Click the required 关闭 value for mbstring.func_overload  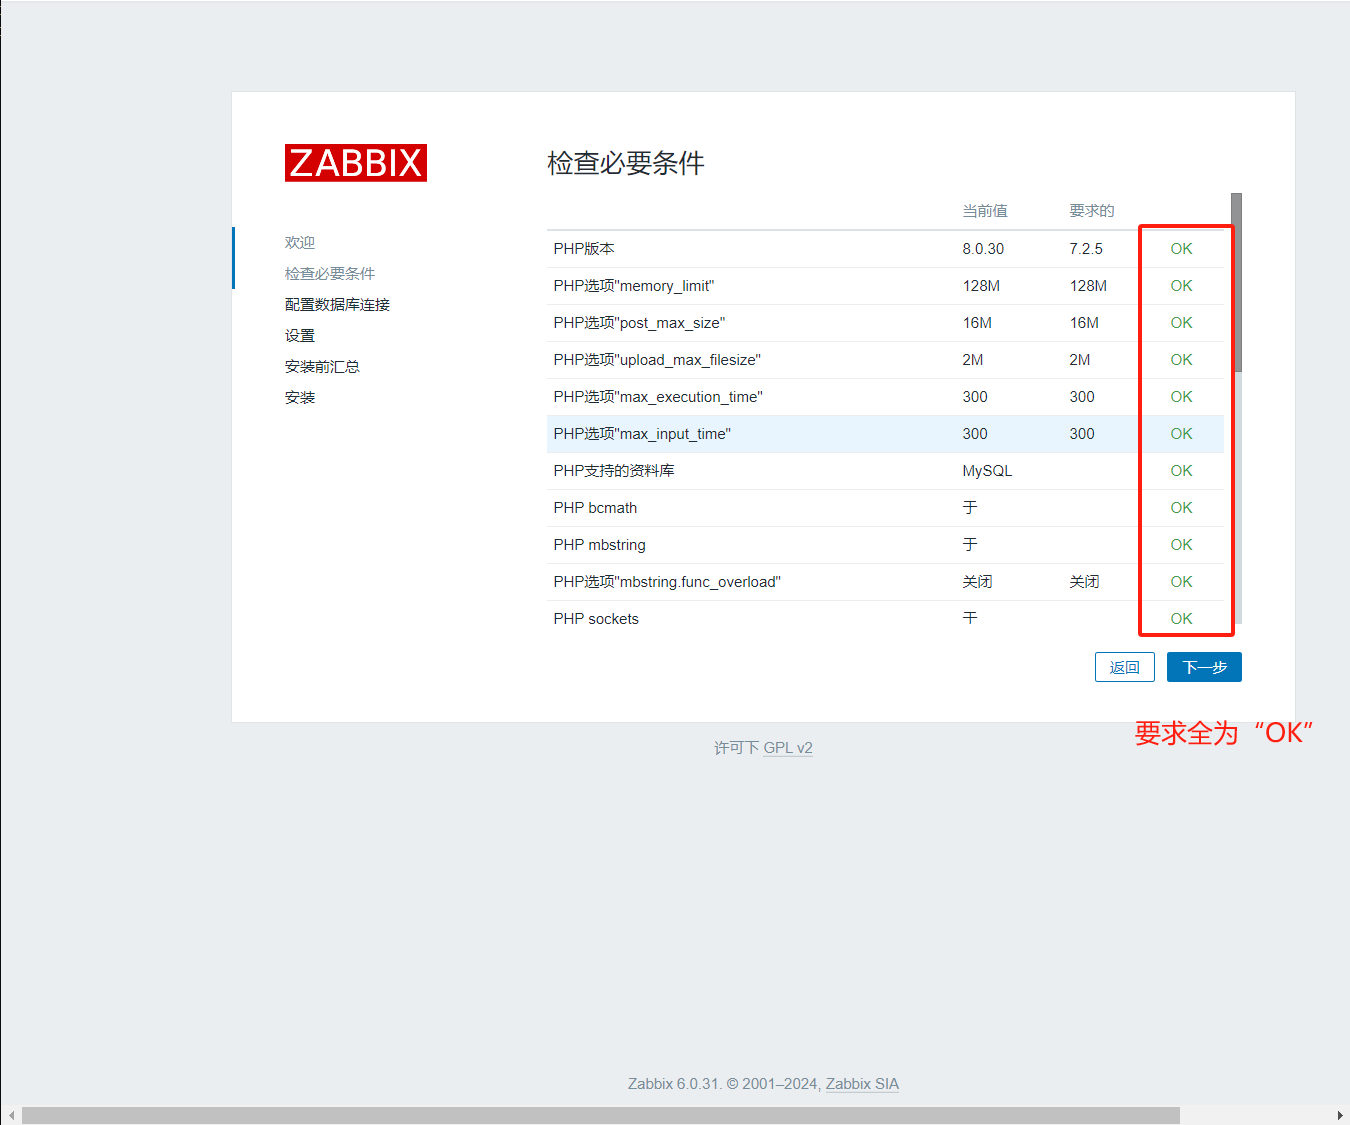pyautogui.click(x=1084, y=582)
